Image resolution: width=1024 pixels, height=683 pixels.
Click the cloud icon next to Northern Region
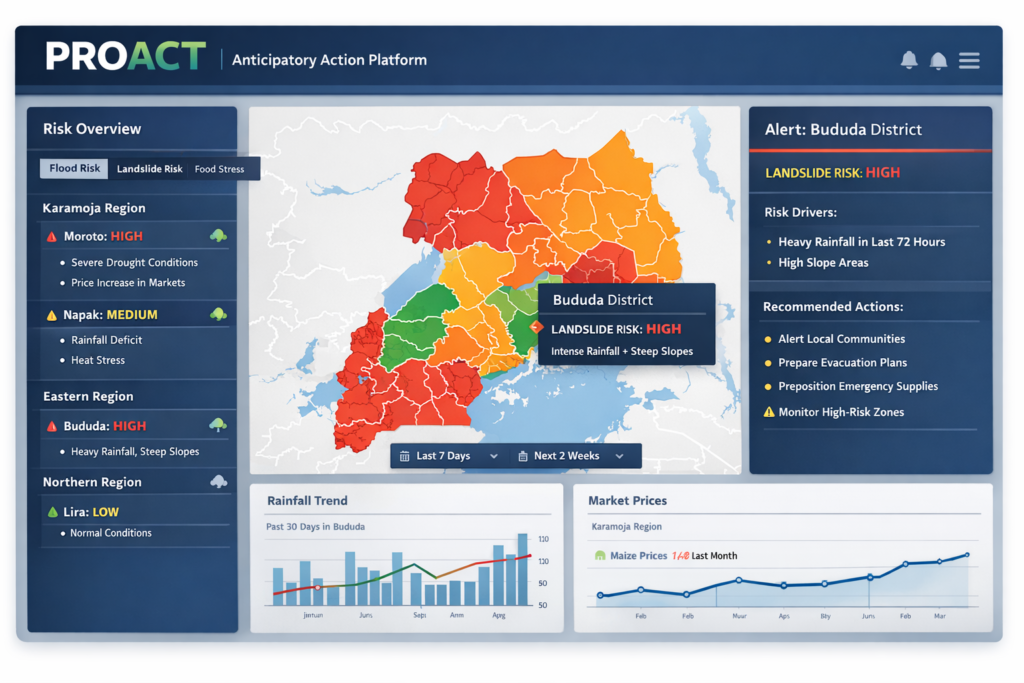tap(218, 482)
